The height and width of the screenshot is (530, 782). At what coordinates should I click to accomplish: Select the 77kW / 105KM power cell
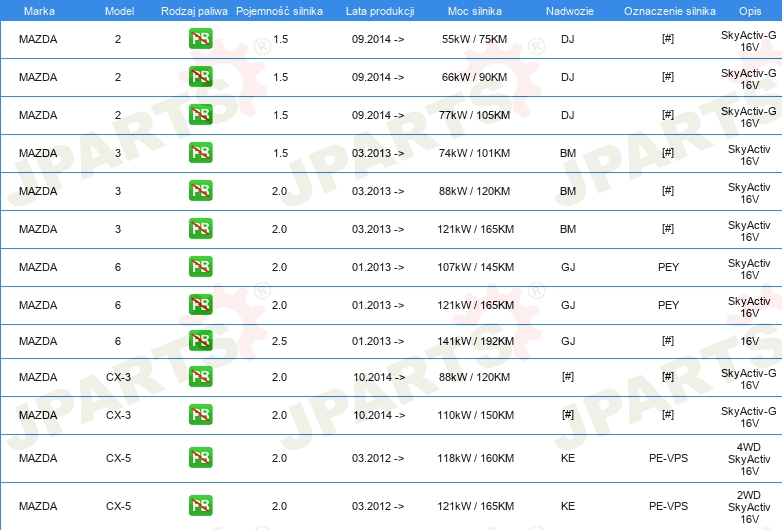(474, 115)
